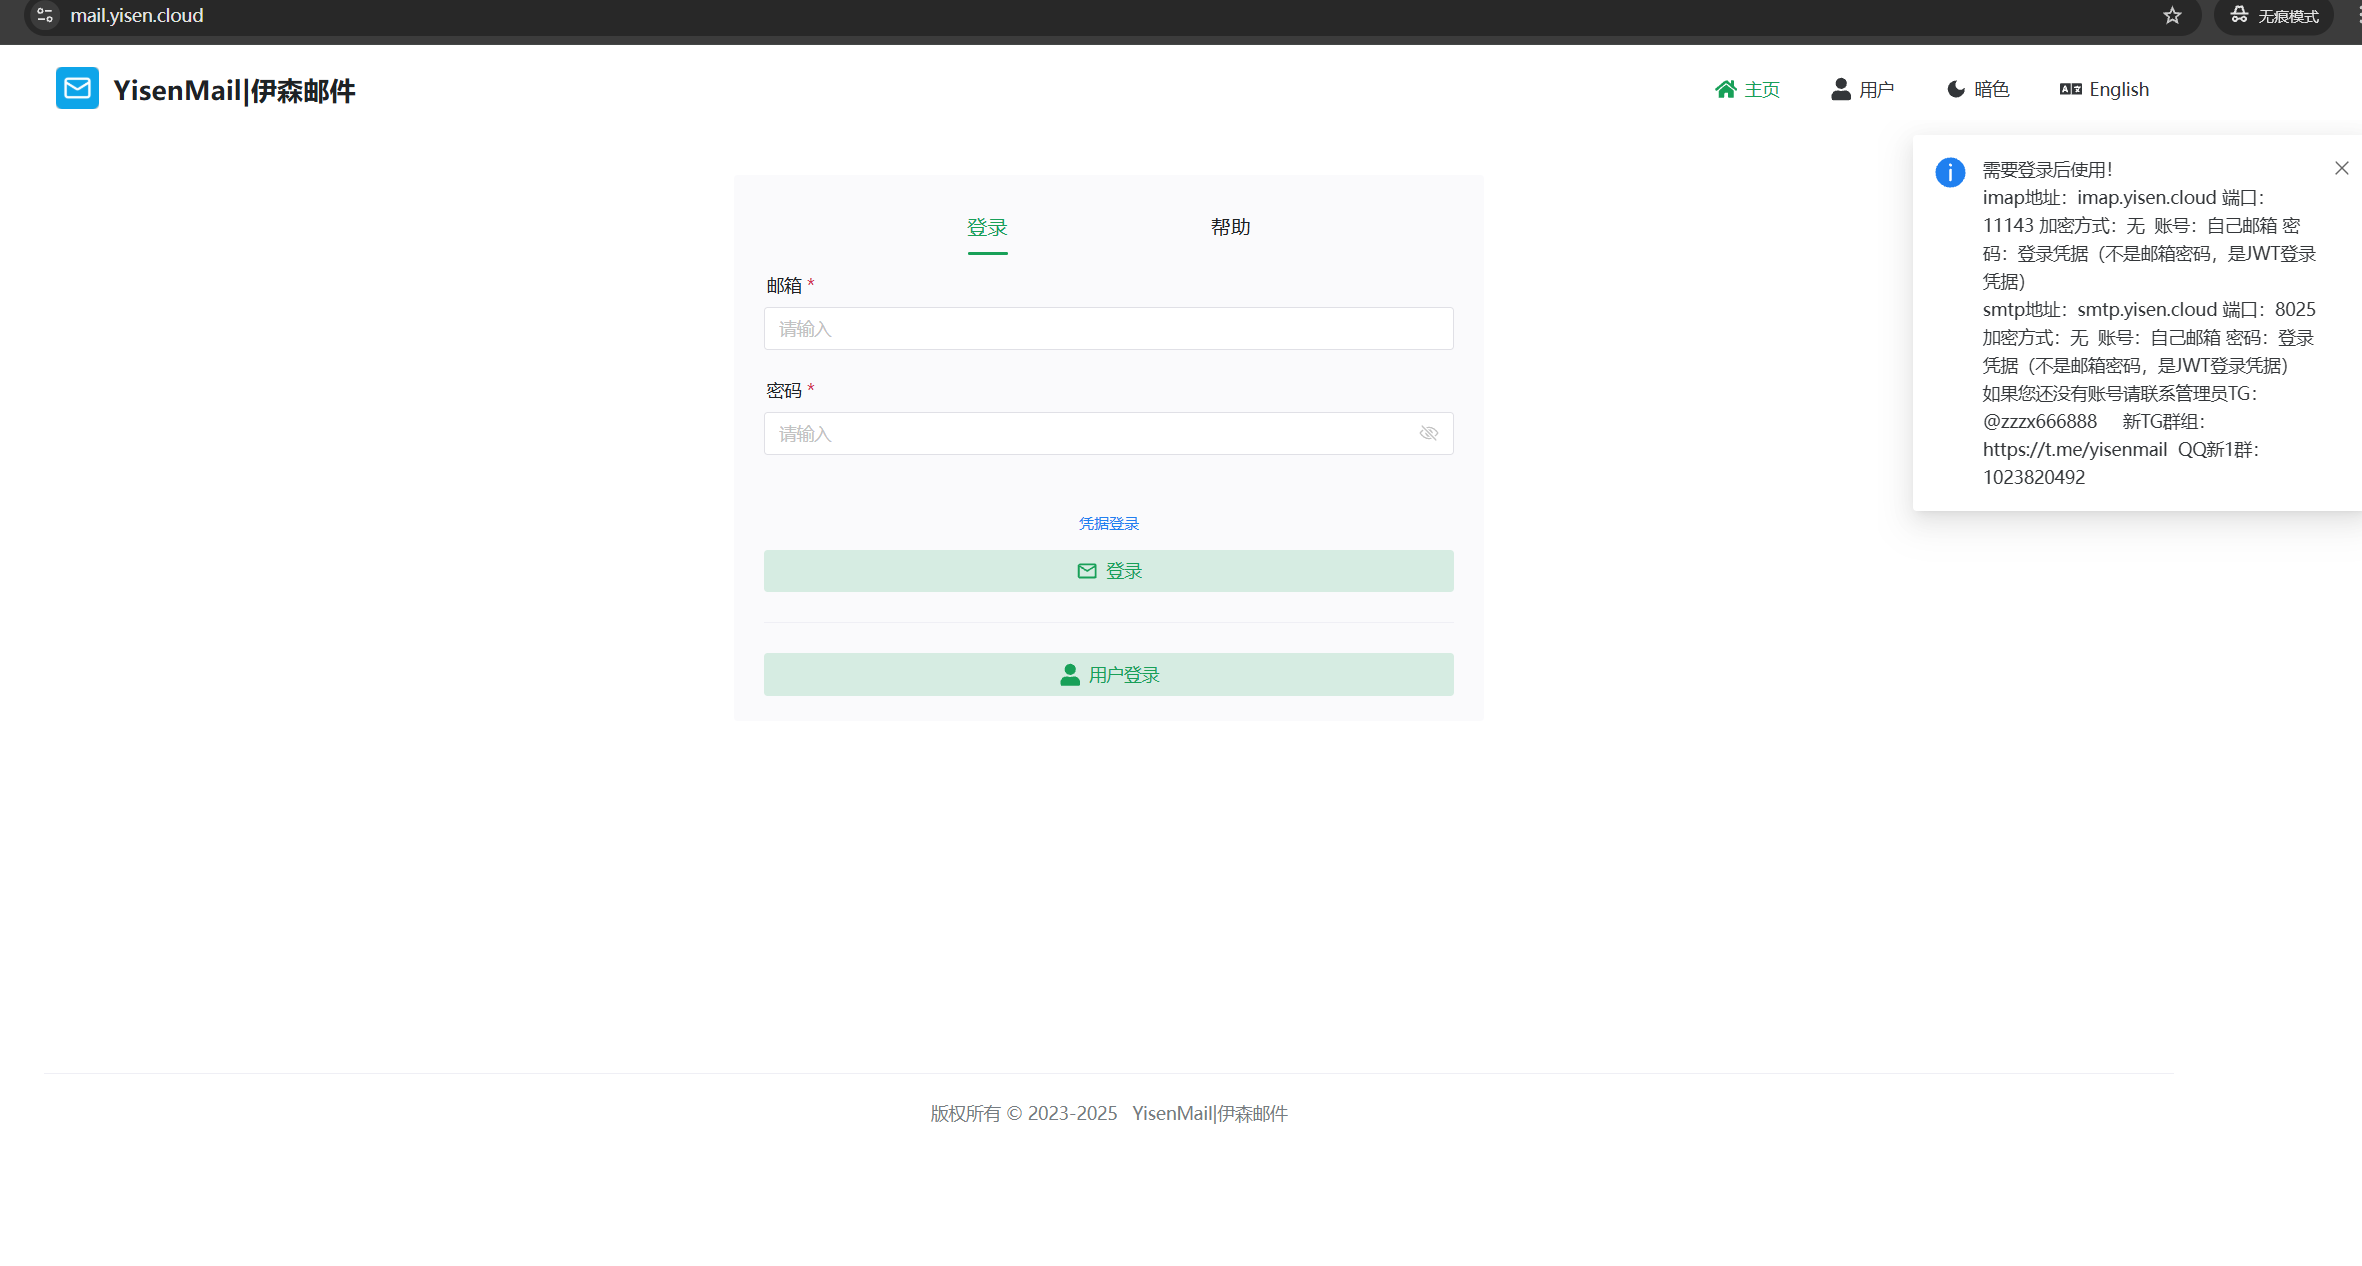Click the envelope icon inside 登录 button
Viewport: 2362px width, 1266px height.
click(1086, 570)
